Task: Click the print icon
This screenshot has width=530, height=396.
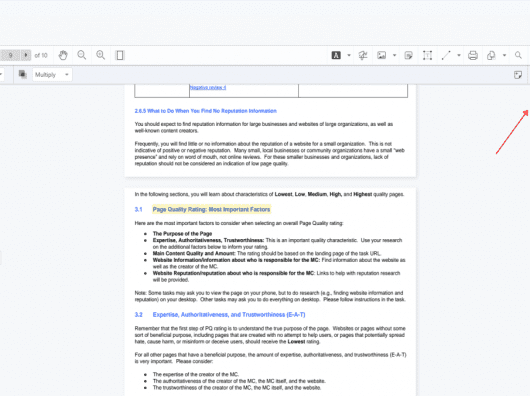Action: [x=473, y=55]
